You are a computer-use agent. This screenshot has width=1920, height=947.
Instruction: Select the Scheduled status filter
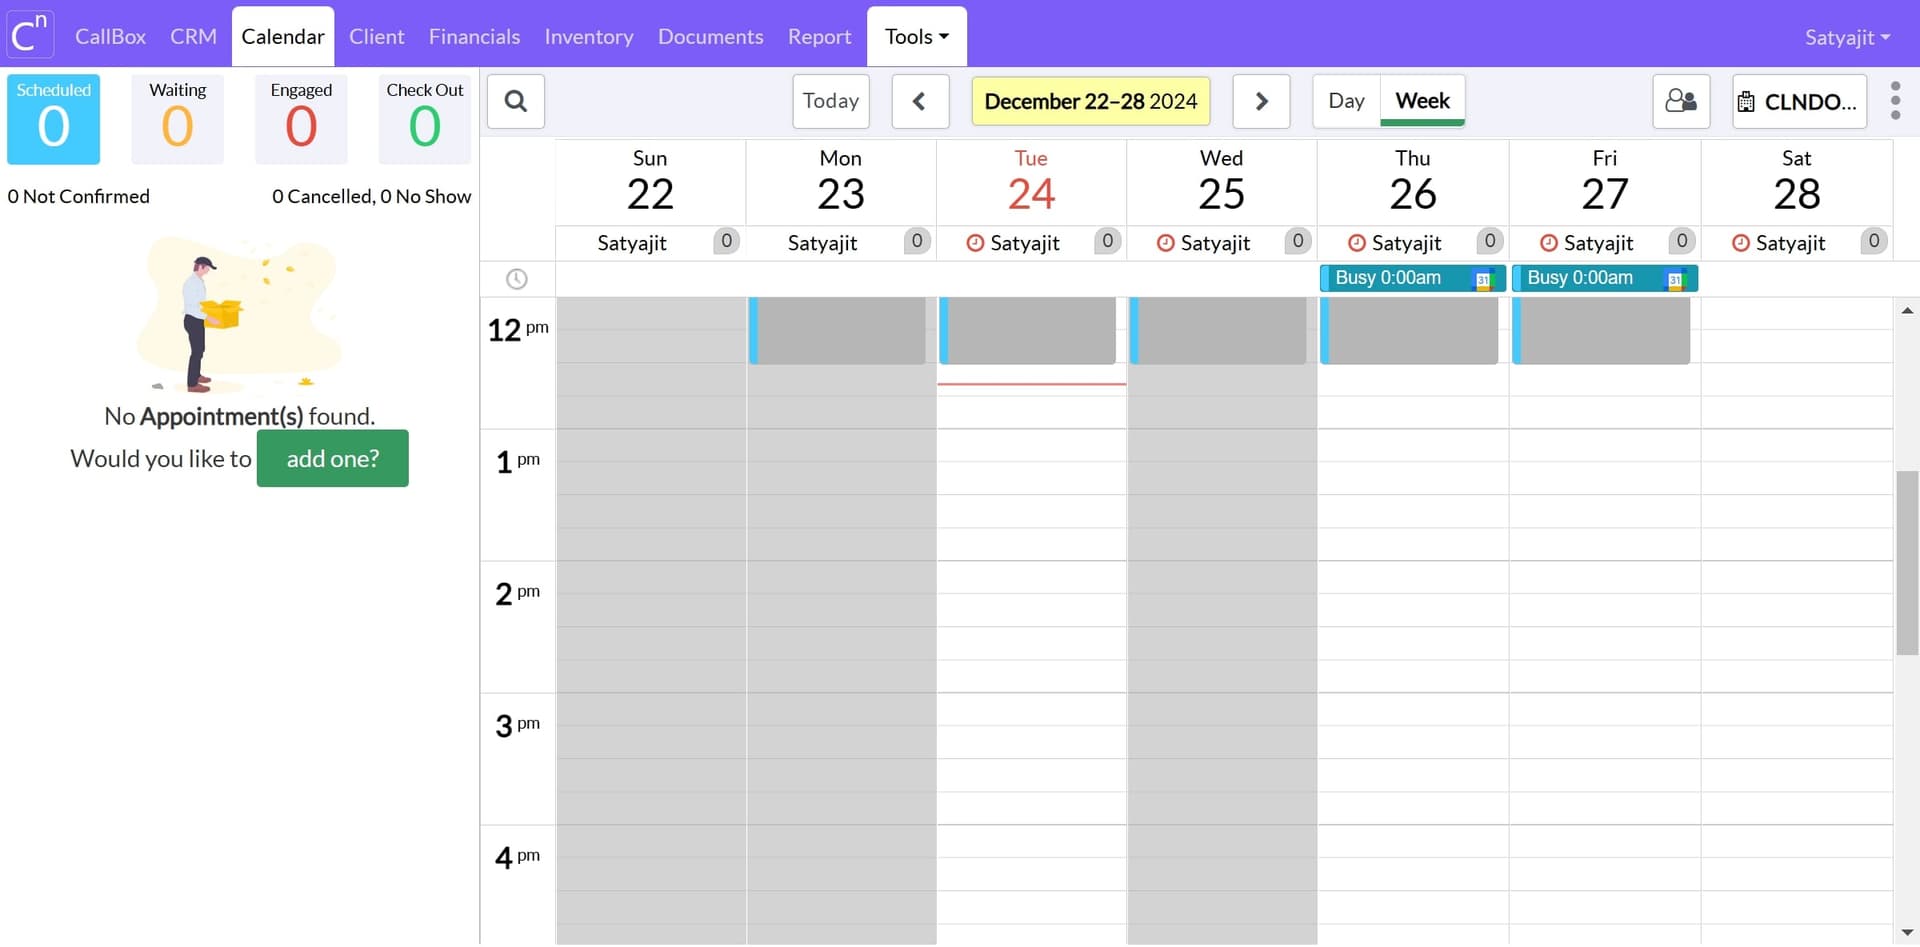(53, 119)
